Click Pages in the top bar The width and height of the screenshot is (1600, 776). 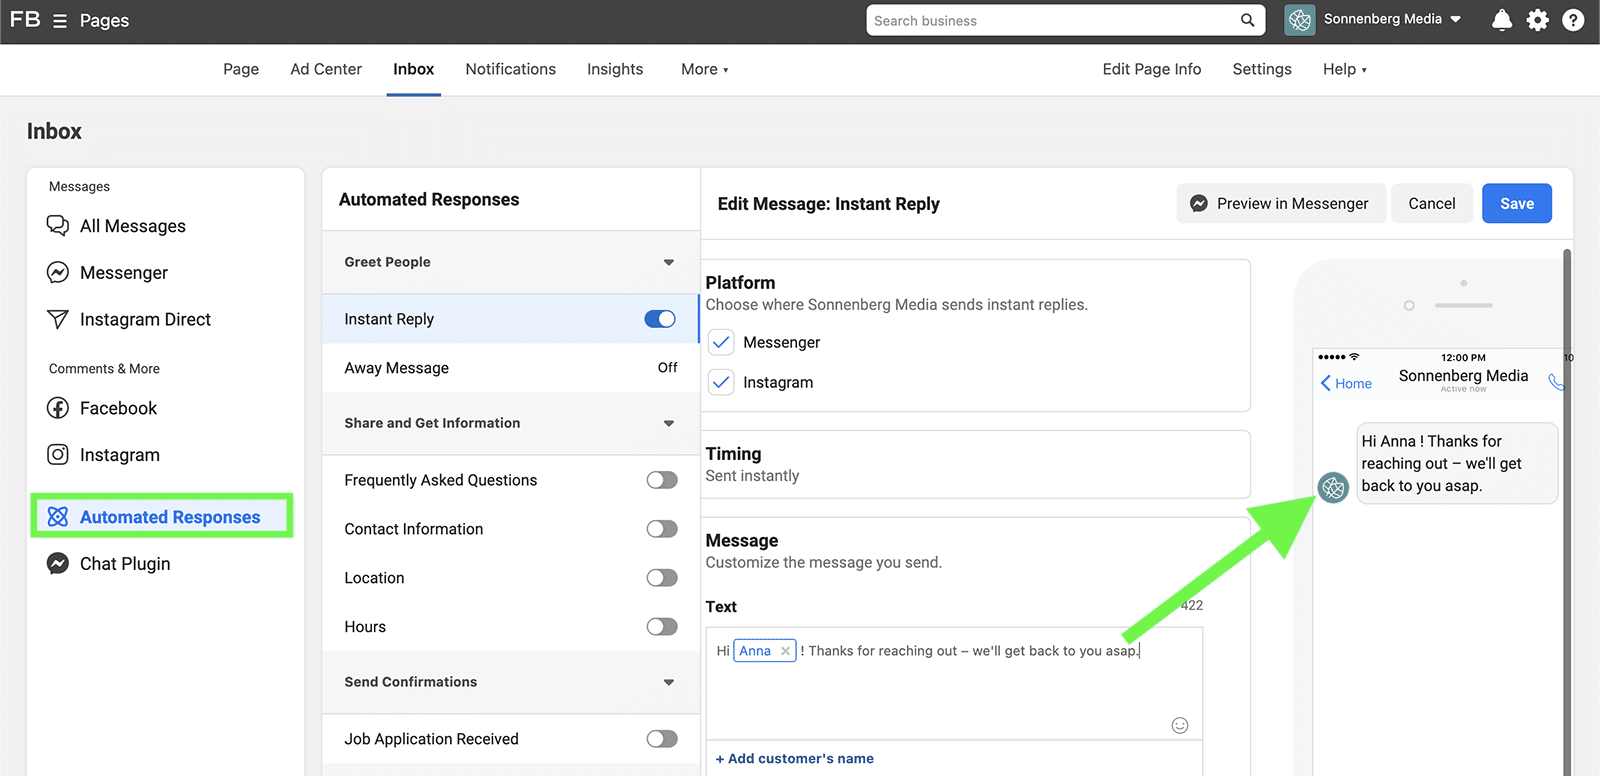(104, 20)
